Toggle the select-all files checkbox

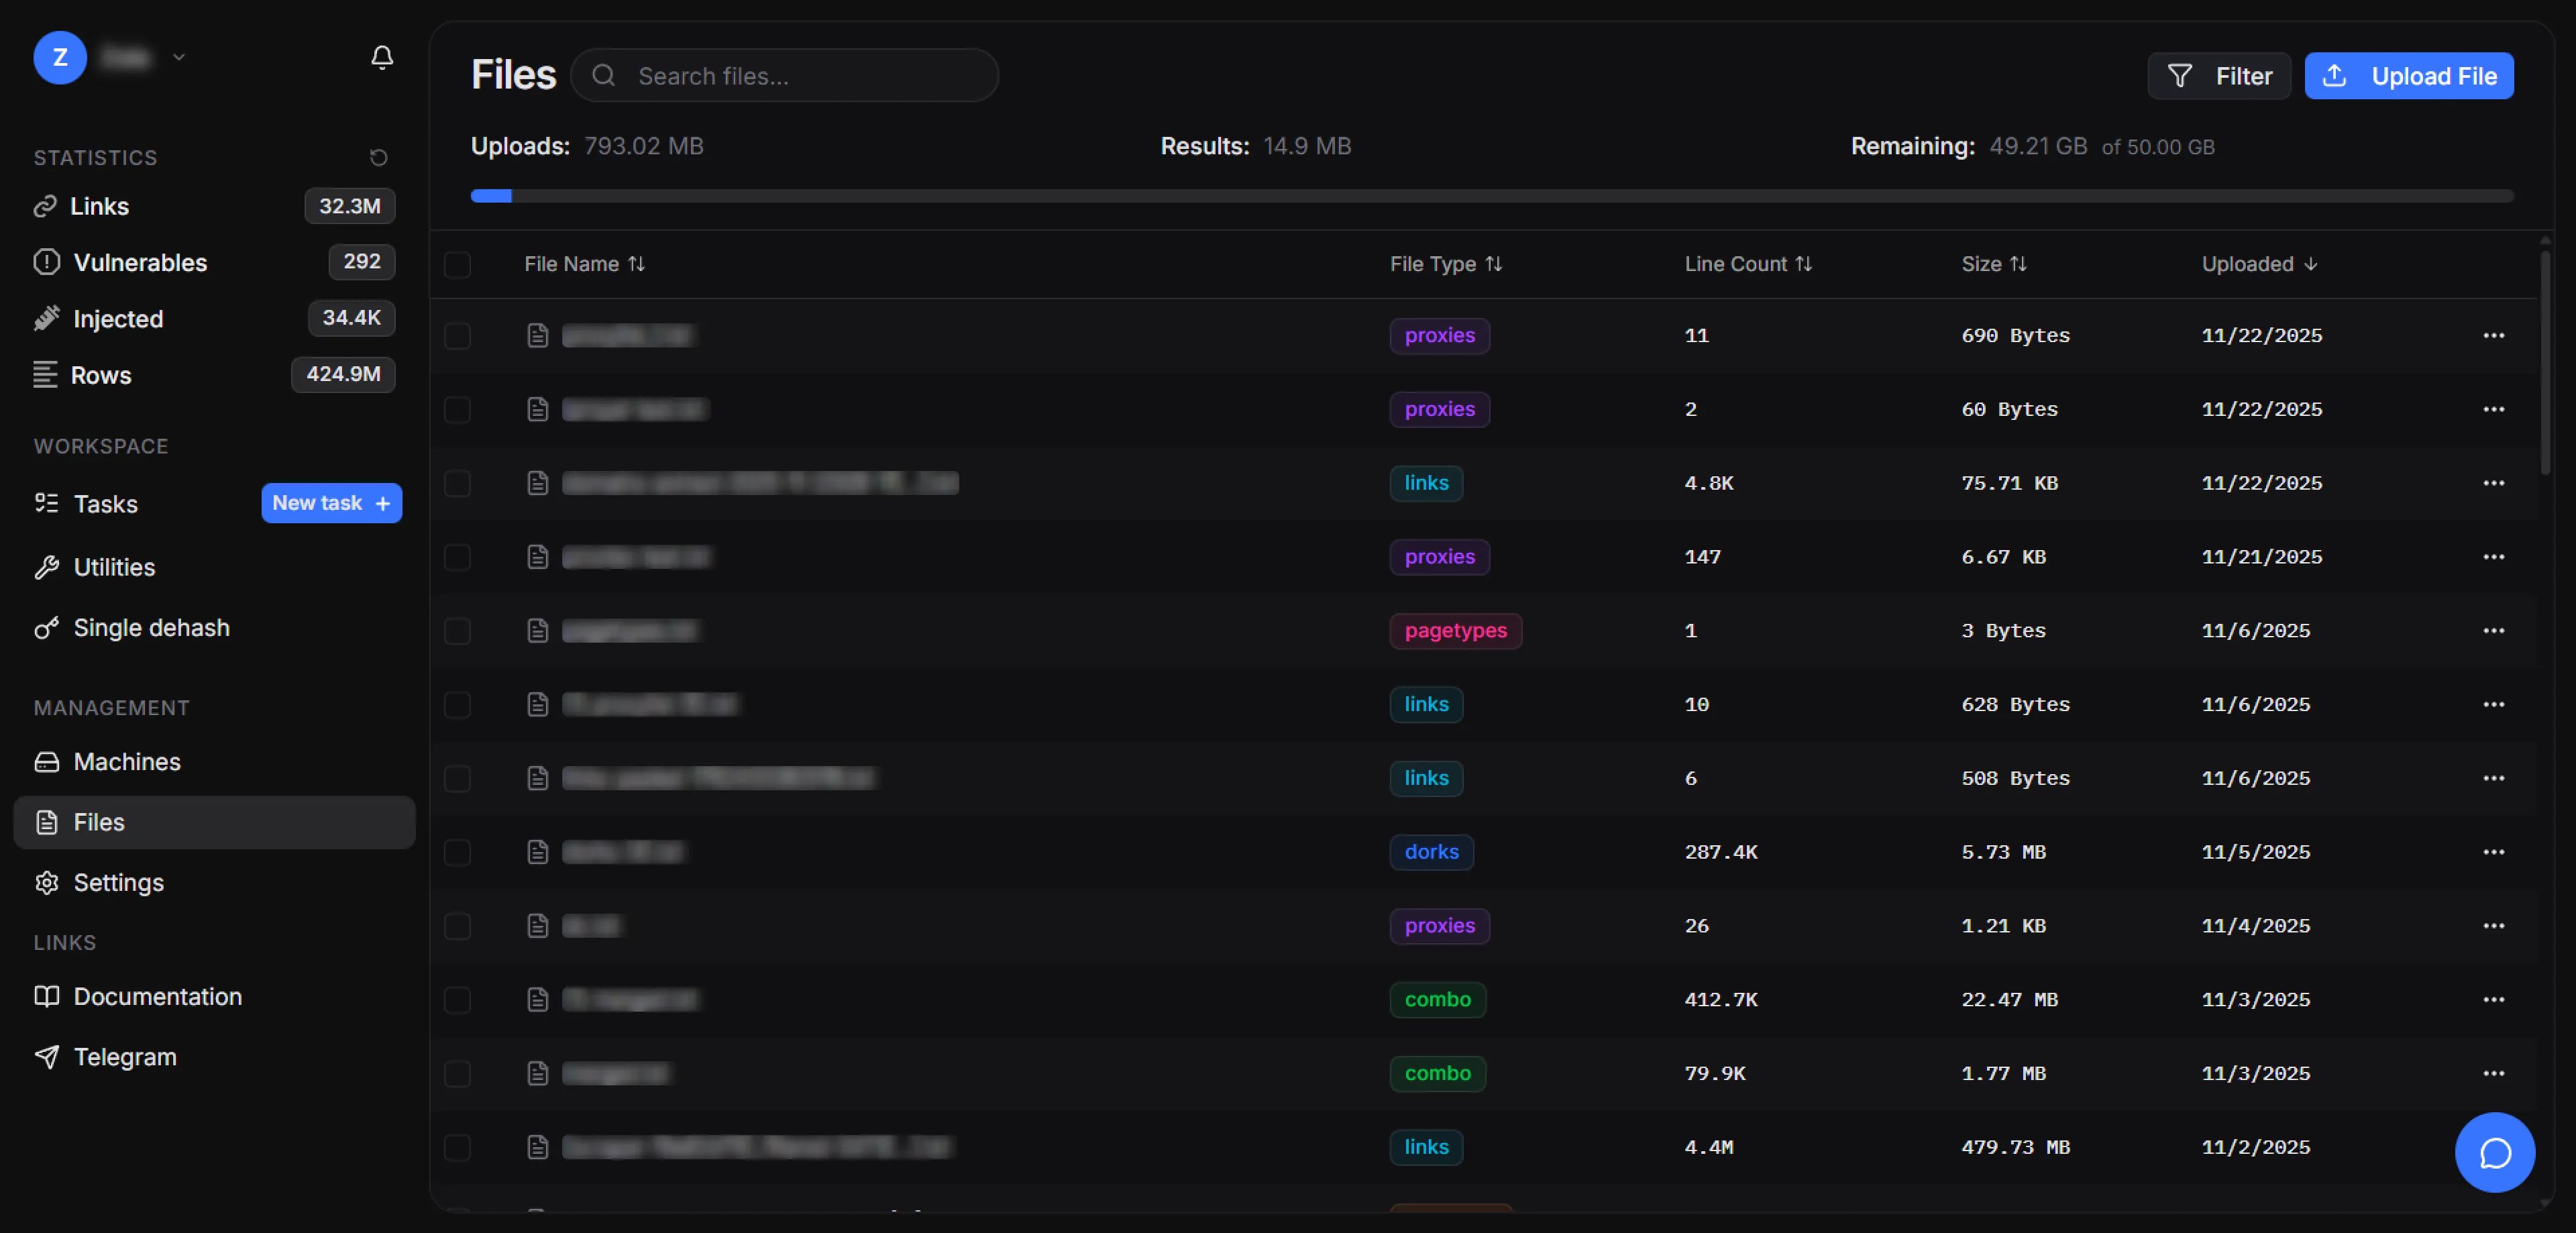tap(457, 265)
